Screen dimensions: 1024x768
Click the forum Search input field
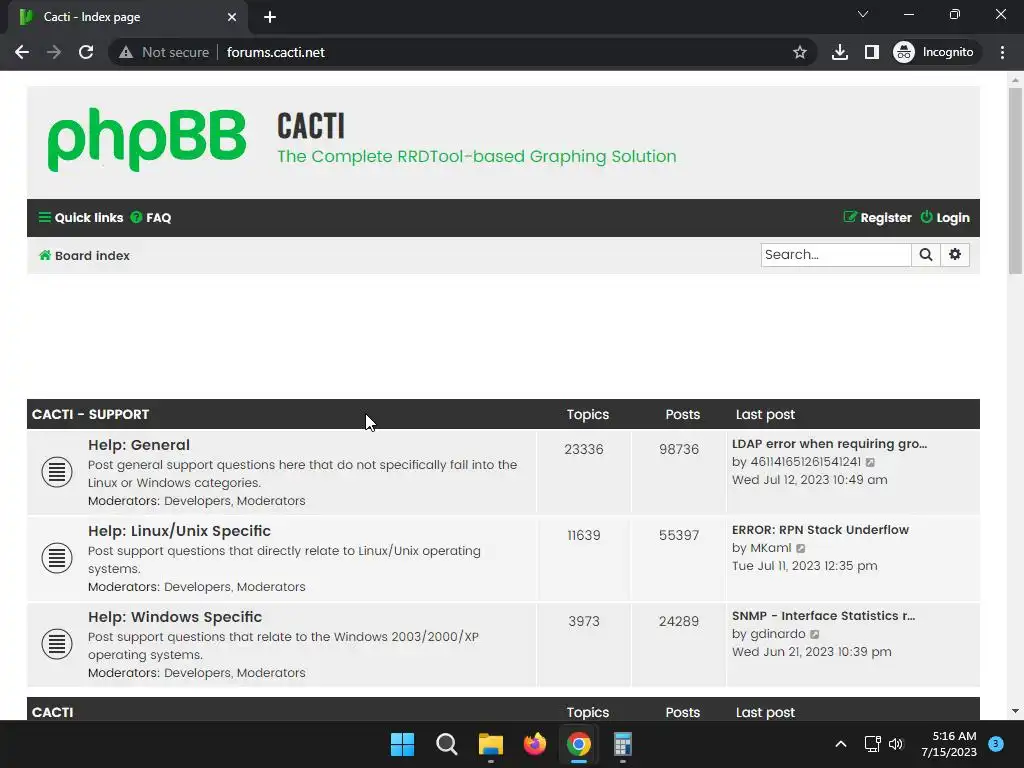pos(836,255)
